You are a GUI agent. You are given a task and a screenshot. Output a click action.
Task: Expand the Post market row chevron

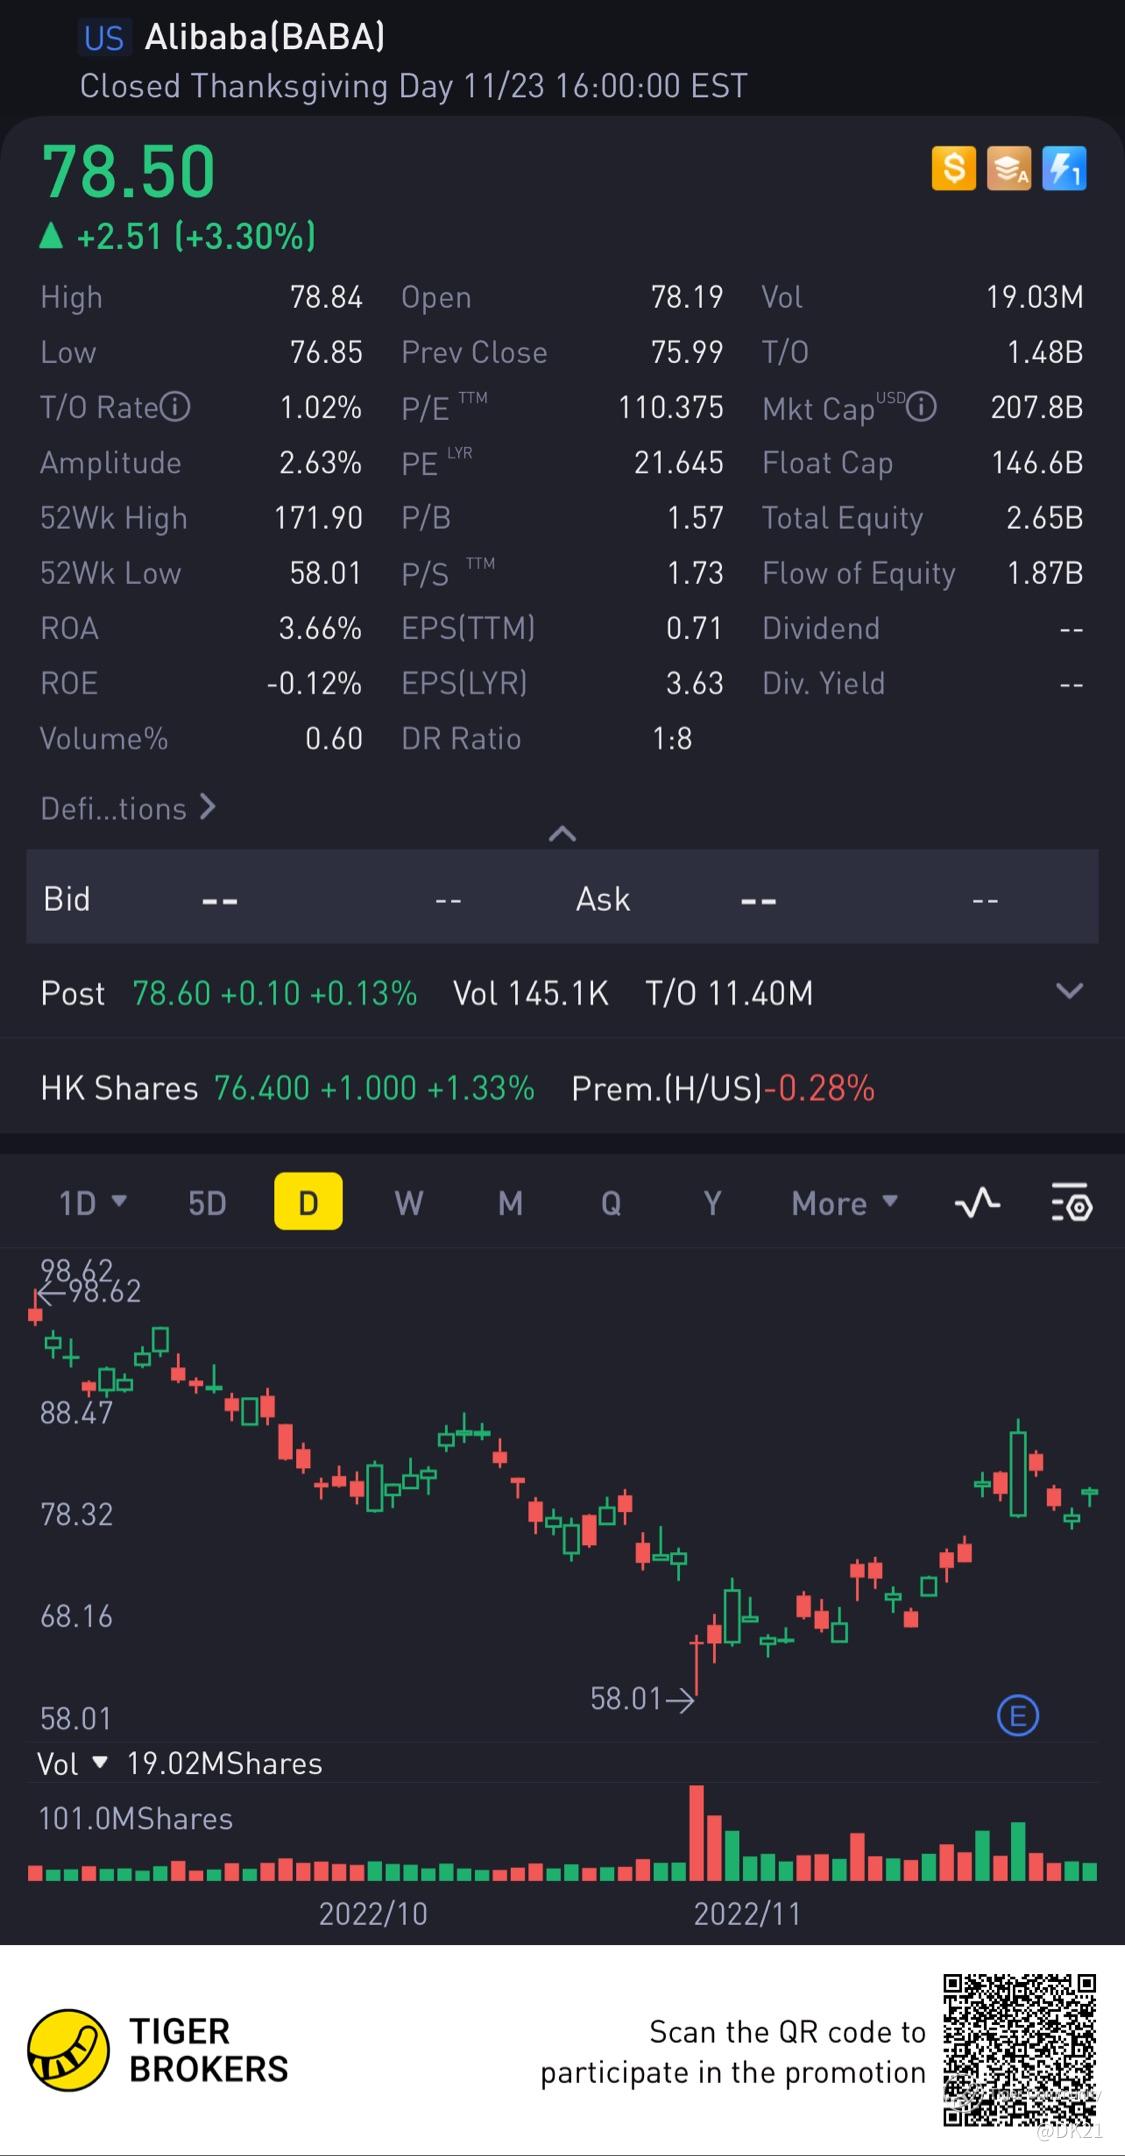click(1069, 991)
